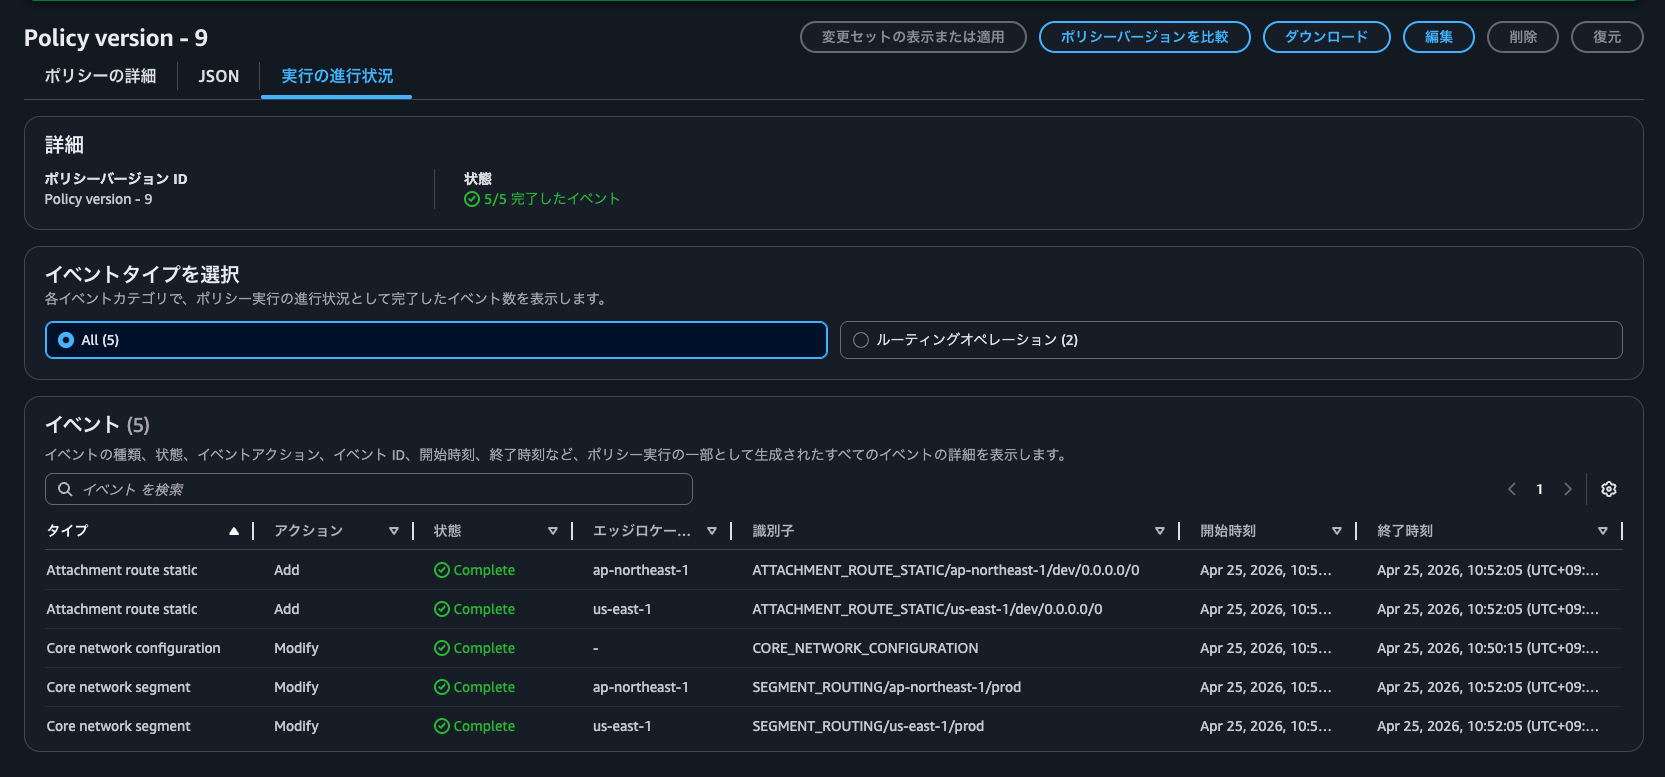Switch to the JSON tab

218,76
